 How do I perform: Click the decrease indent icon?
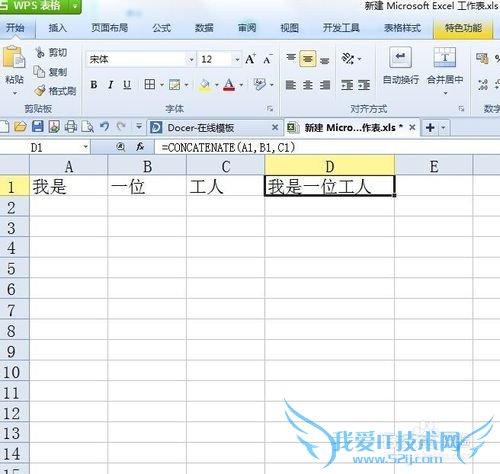coord(347,85)
